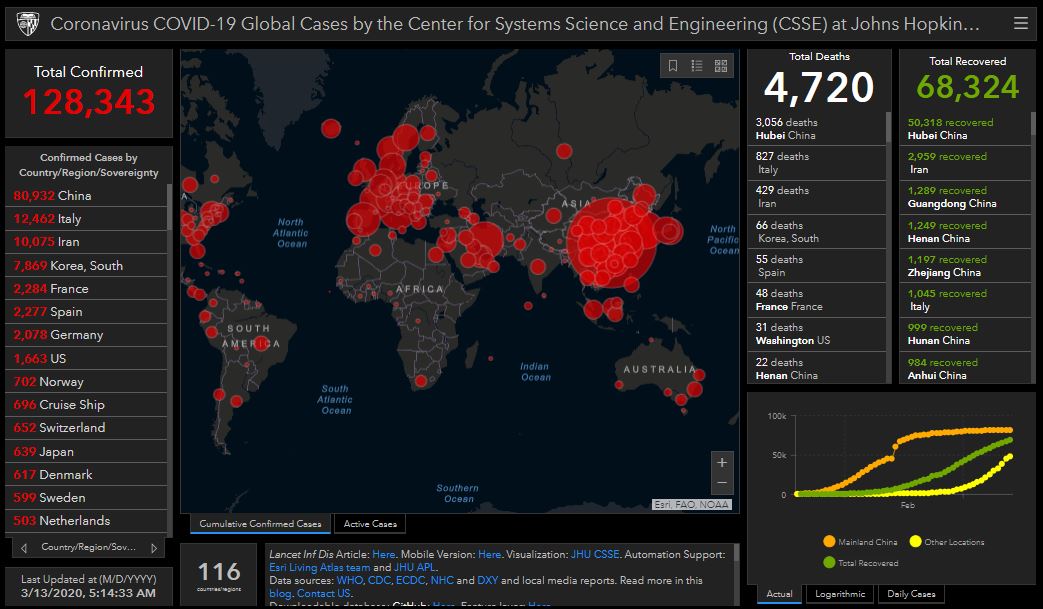
Task: Select 7,869 Korea, South row
Action: 86,265
